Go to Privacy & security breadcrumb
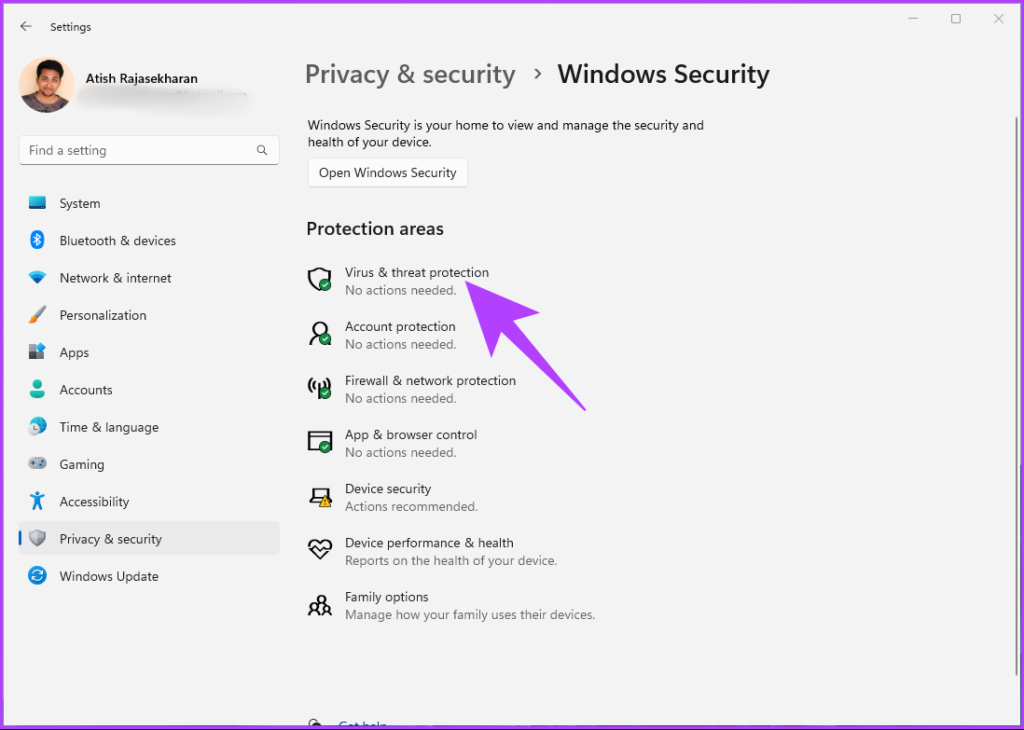Image resolution: width=1024 pixels, height=730 pixels. (x=410, y=75)
